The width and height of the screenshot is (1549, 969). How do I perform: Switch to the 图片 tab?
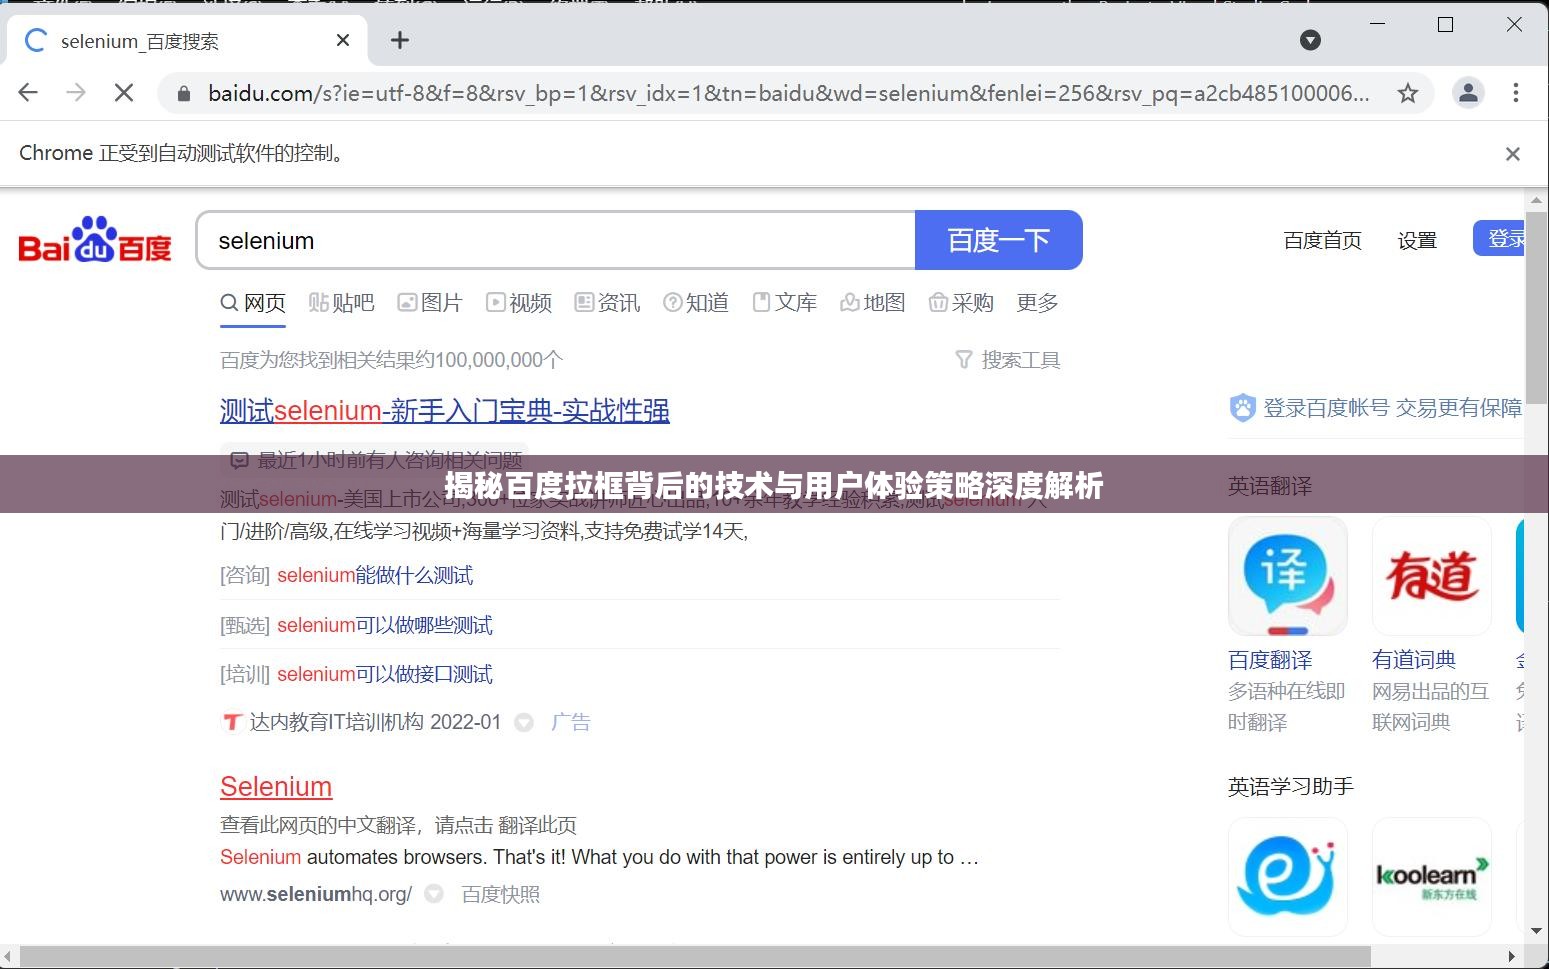coord(430,303)
